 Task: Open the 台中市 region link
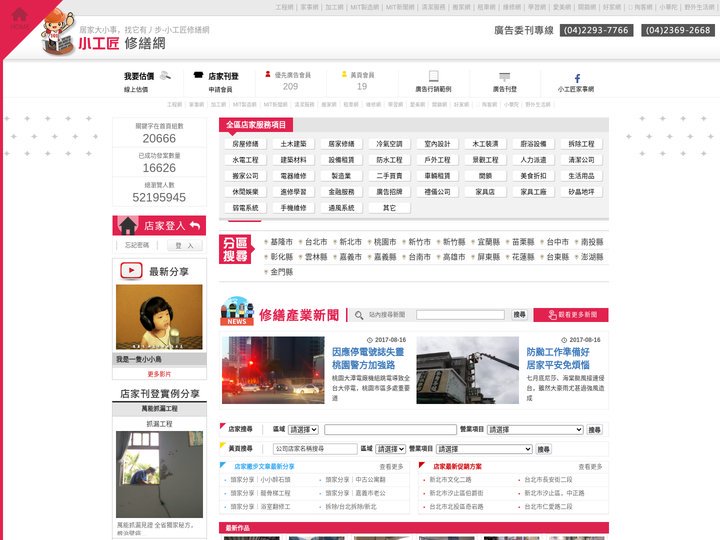tap(557, 242)
